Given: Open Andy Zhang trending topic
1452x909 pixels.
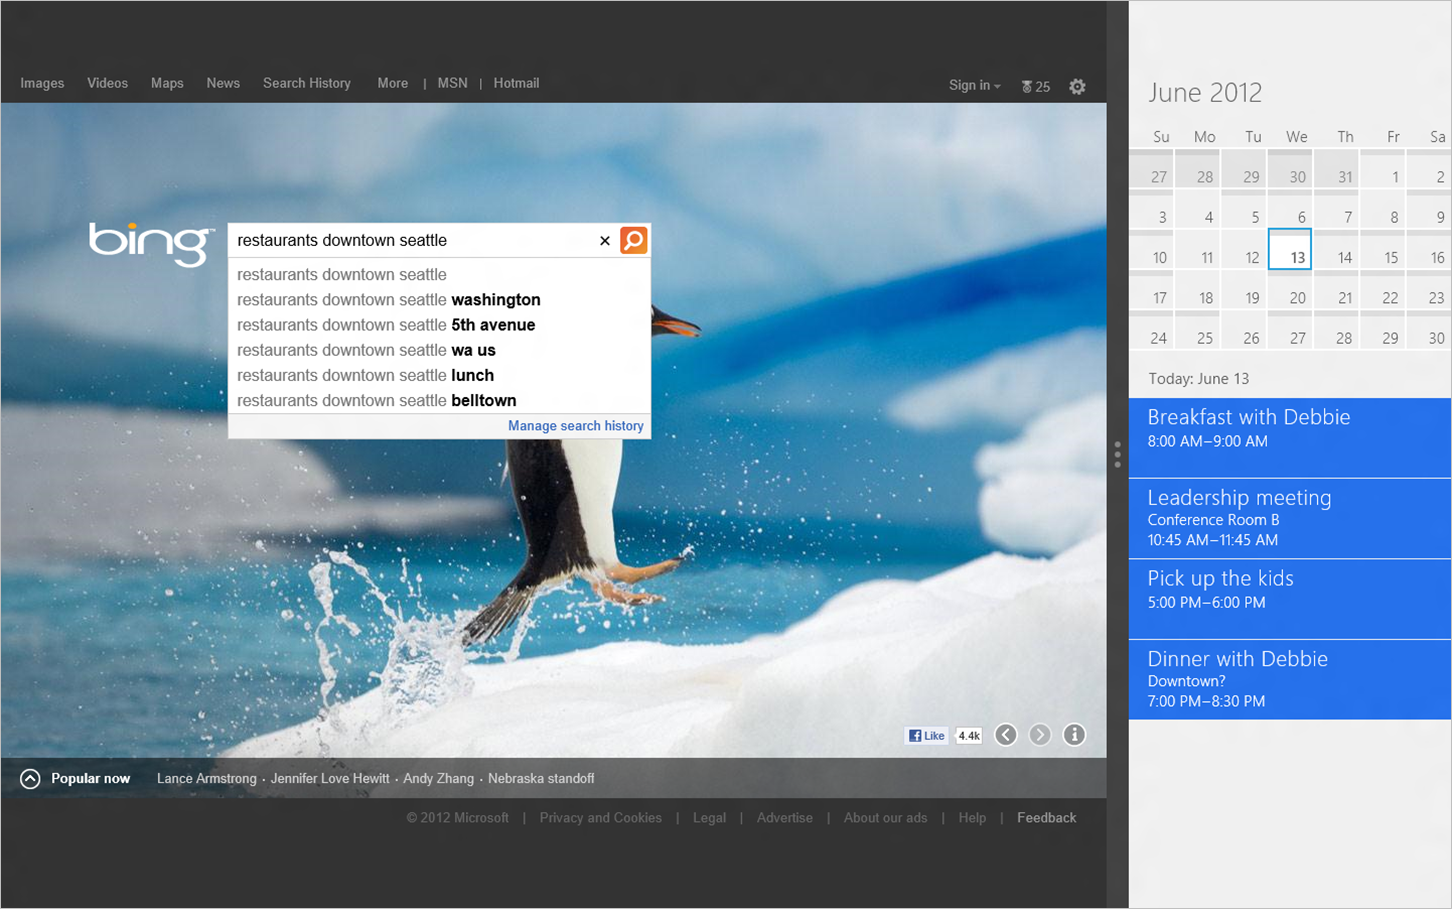Looking at the screenshot, I should click(x=438, y=779).
